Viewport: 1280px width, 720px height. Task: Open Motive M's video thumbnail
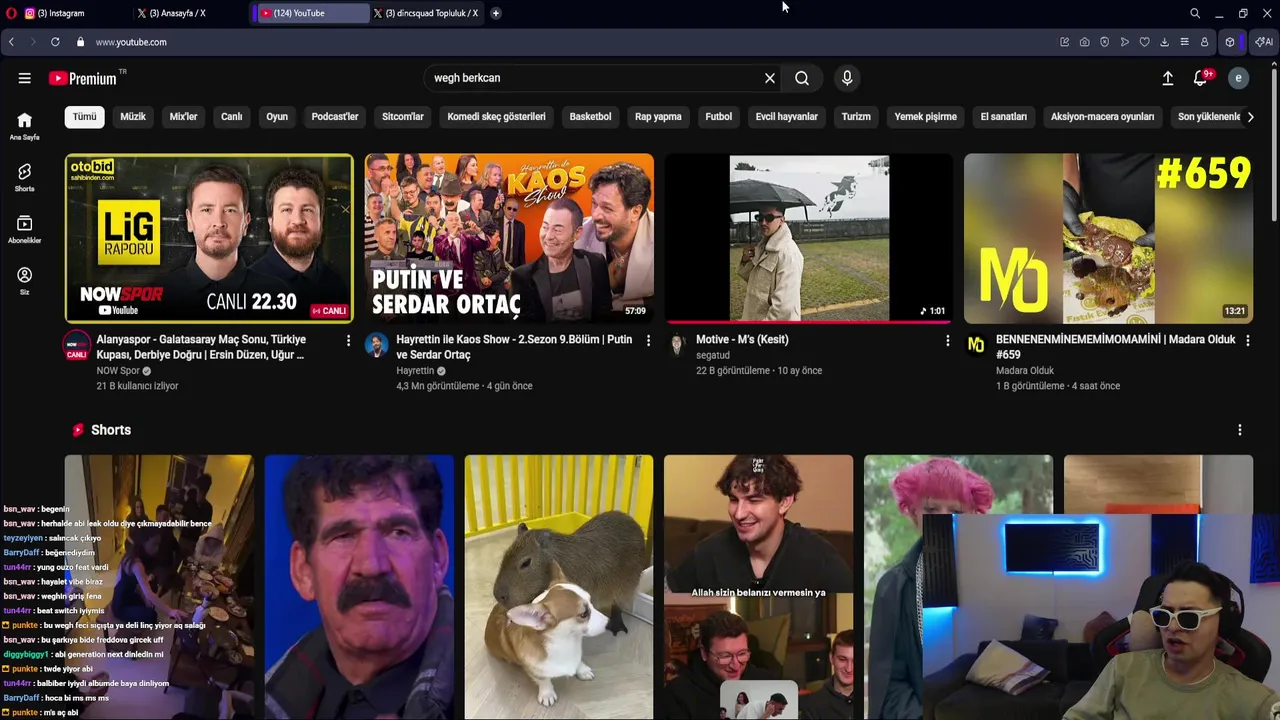point(809,238)
